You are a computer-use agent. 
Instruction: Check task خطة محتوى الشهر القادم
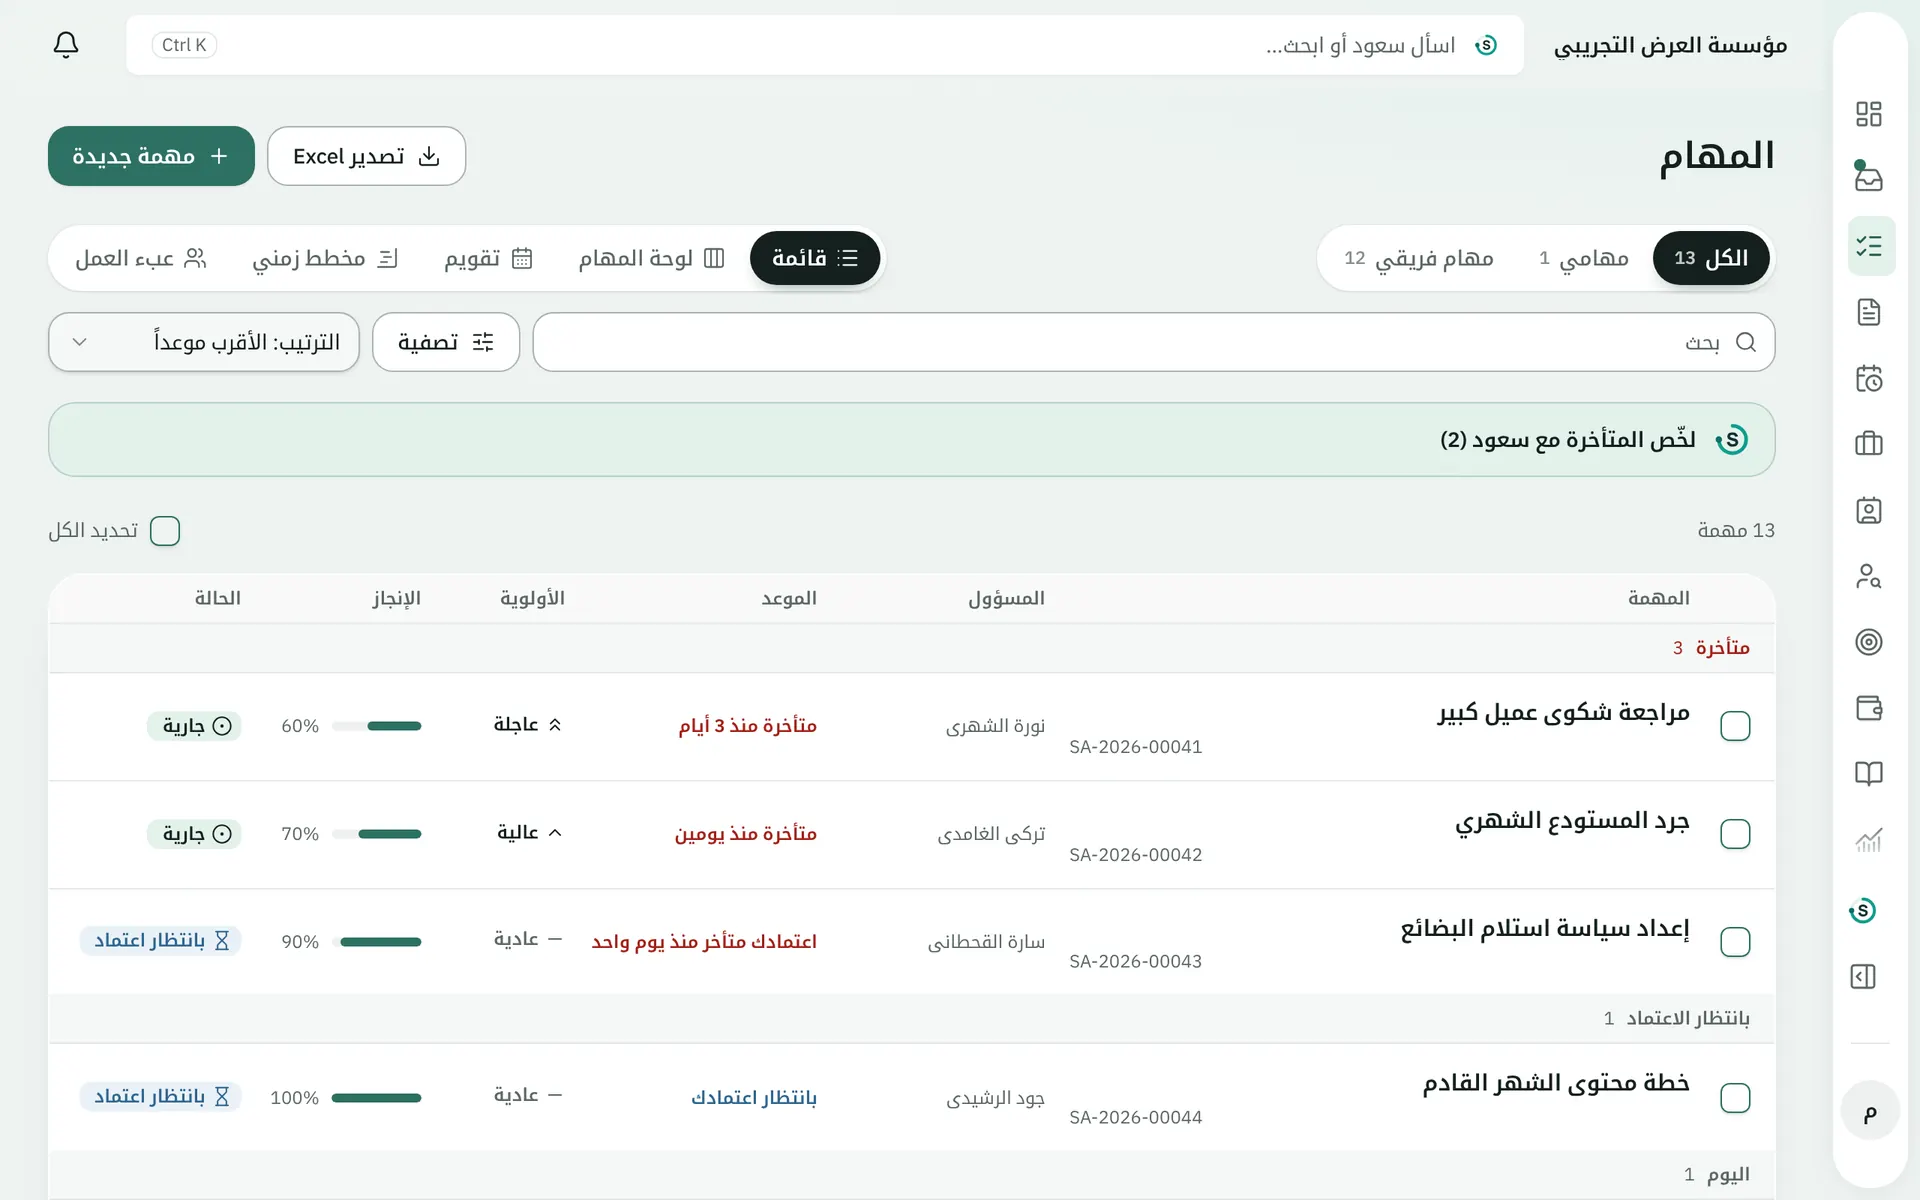click(x=1735, y=1098)
